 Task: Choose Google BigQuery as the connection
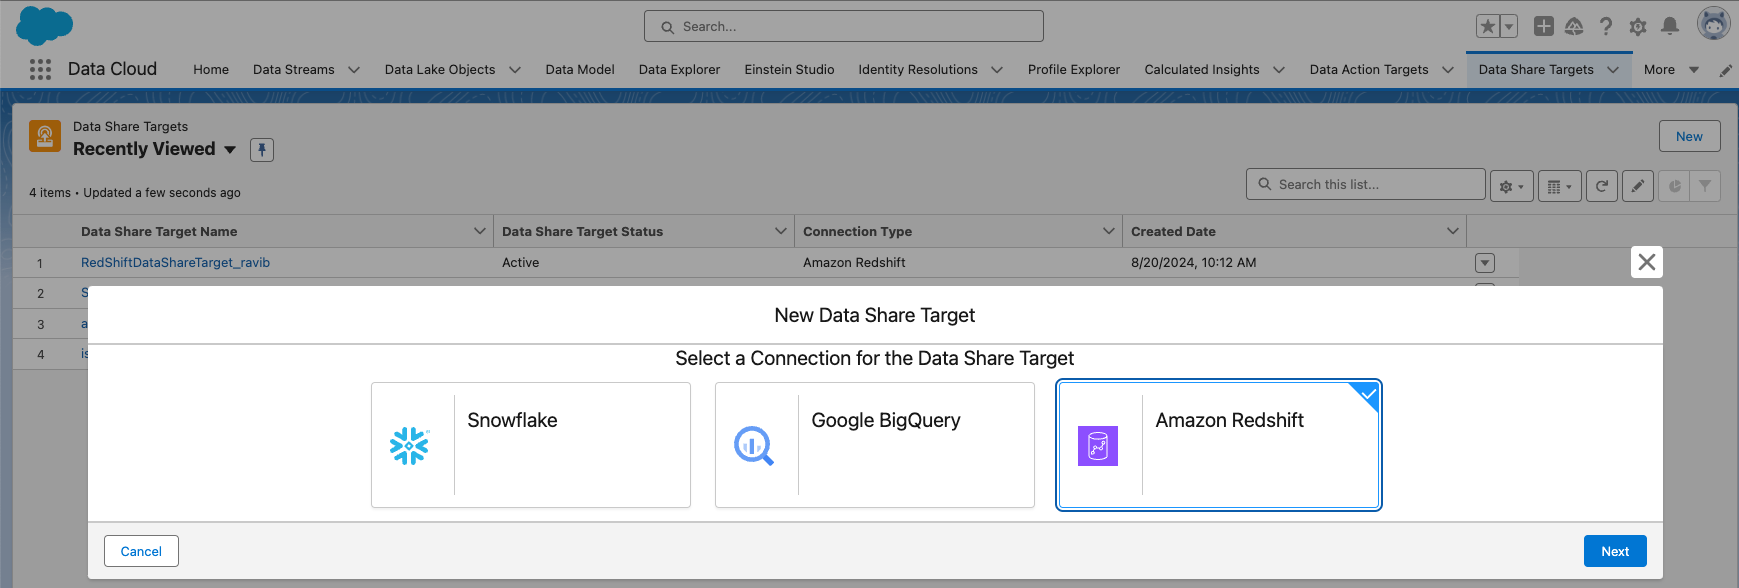click(875, 445)
